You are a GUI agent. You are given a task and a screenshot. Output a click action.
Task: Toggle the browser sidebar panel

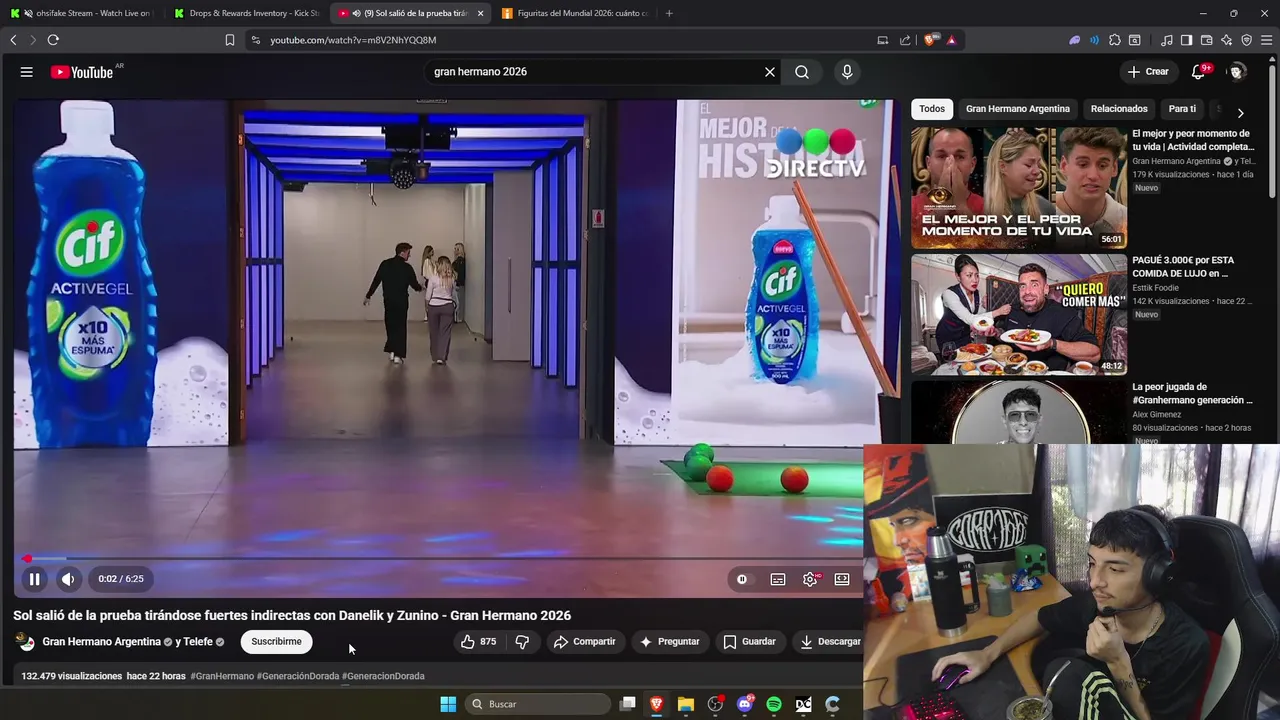point(1186,40)
